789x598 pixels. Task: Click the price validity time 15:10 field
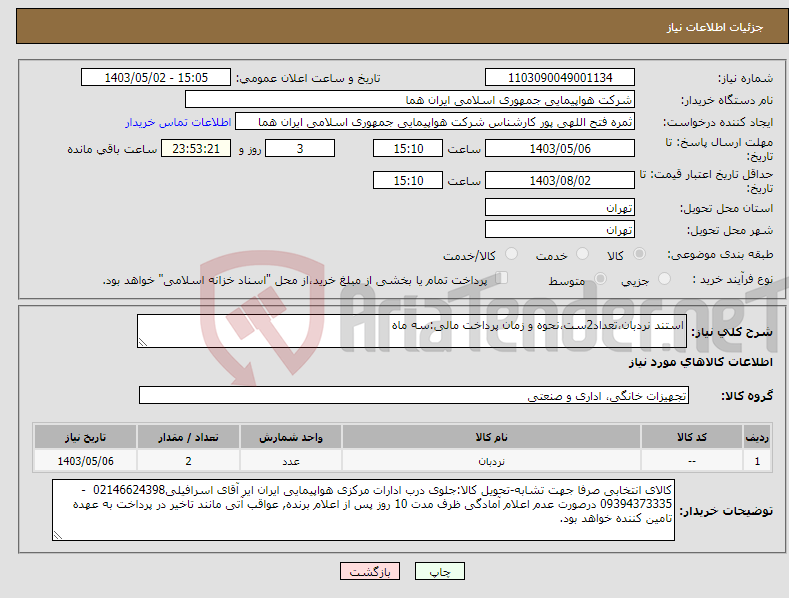click(408, 180)
